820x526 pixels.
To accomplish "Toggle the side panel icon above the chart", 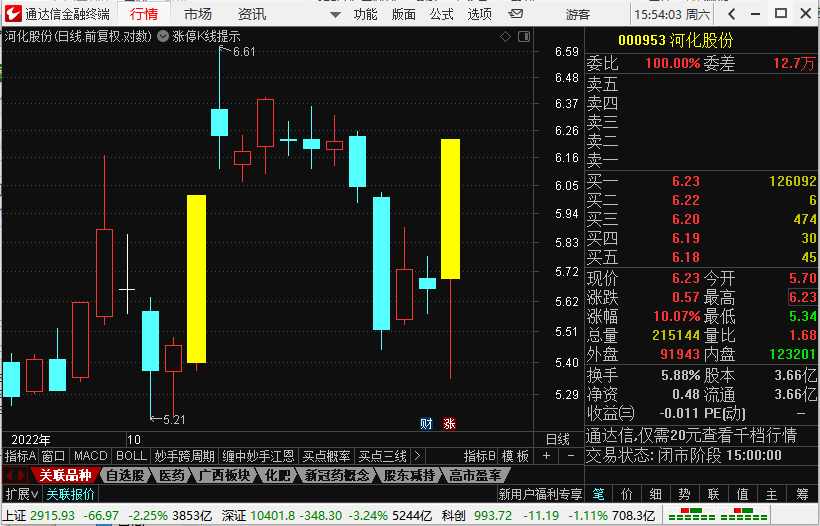I will tap(523, 36).
